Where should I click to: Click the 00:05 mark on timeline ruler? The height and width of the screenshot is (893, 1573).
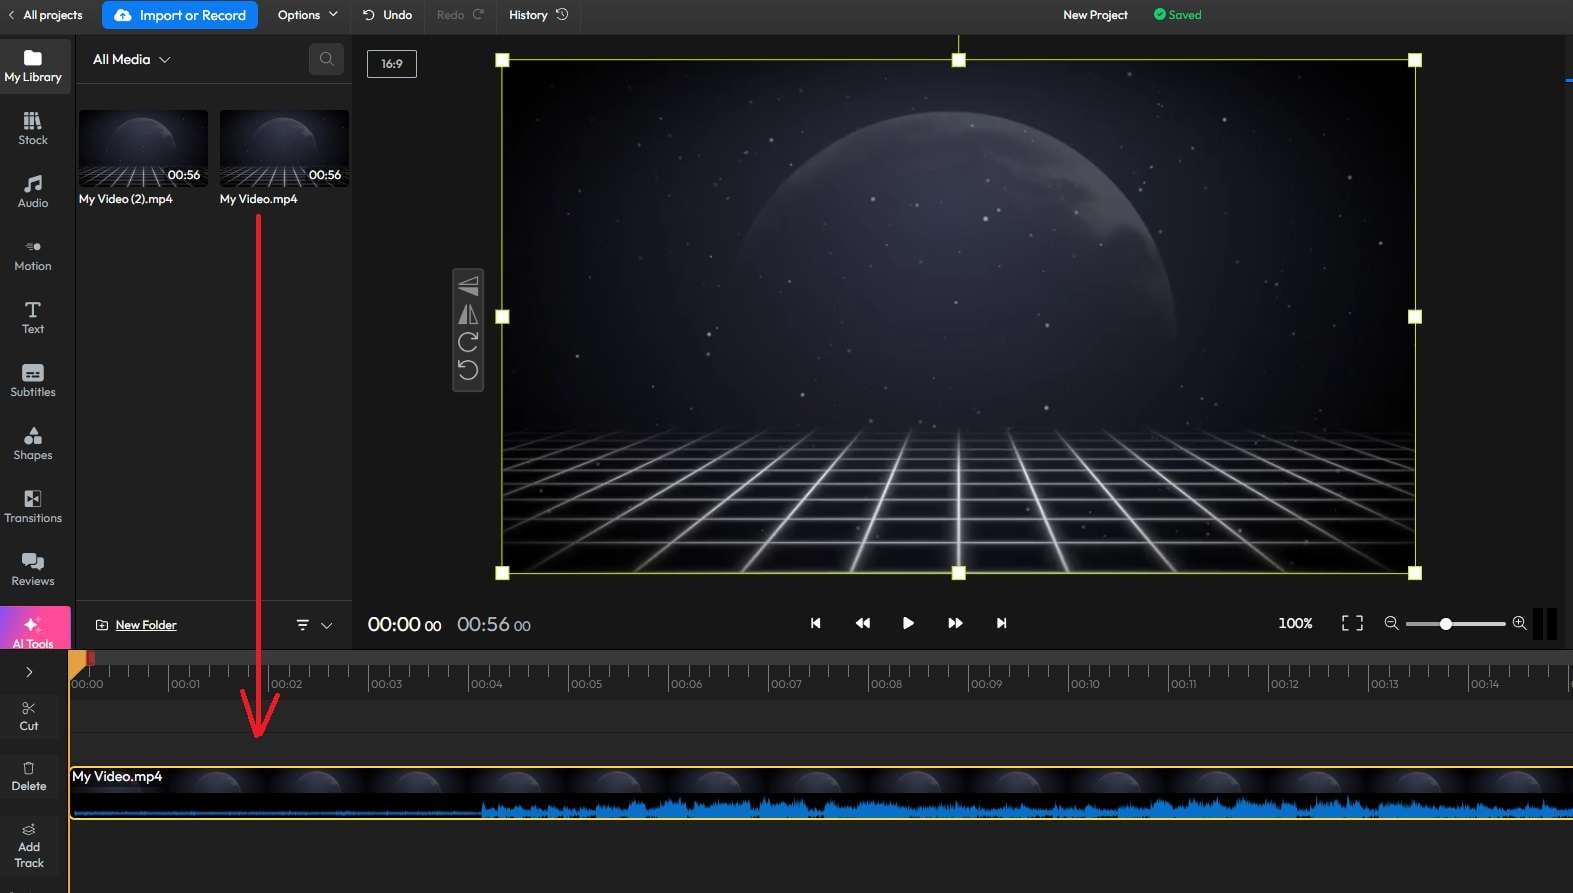(586, 684)
